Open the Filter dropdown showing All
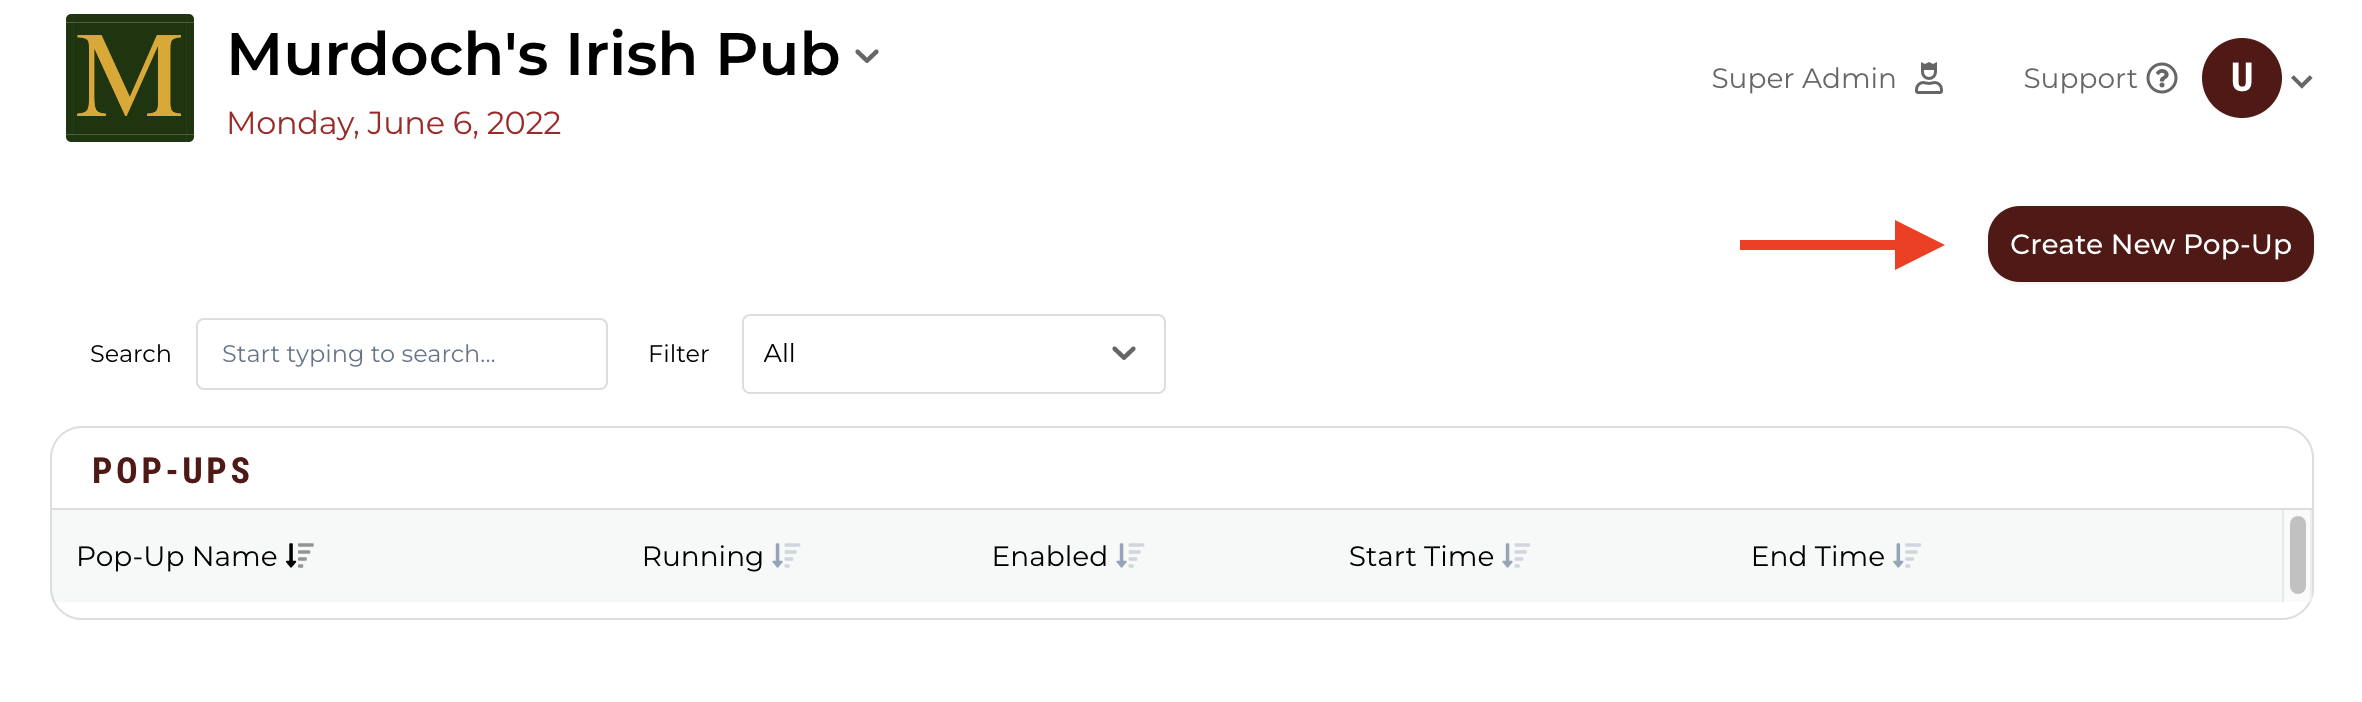The image size is (2362, 702). tap(953, 354)
